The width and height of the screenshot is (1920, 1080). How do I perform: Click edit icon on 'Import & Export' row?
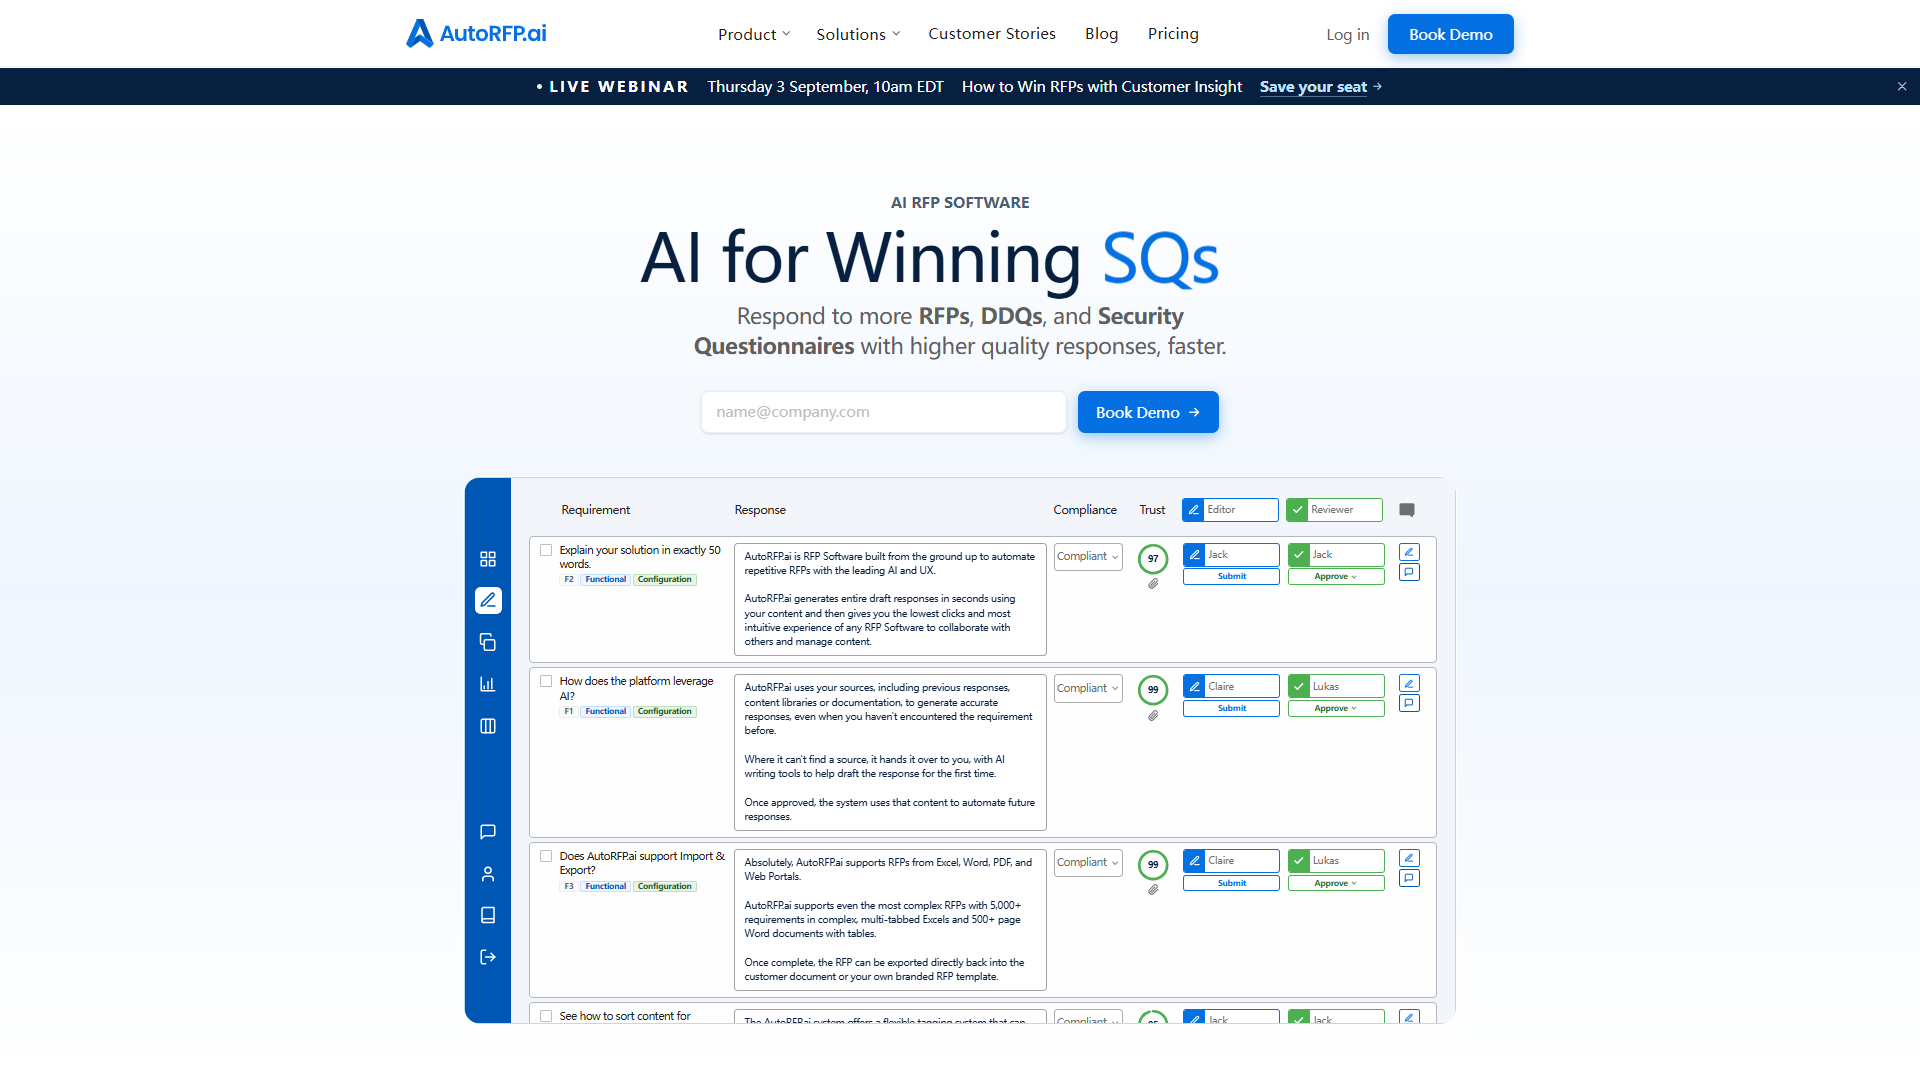coord(1409,858)
